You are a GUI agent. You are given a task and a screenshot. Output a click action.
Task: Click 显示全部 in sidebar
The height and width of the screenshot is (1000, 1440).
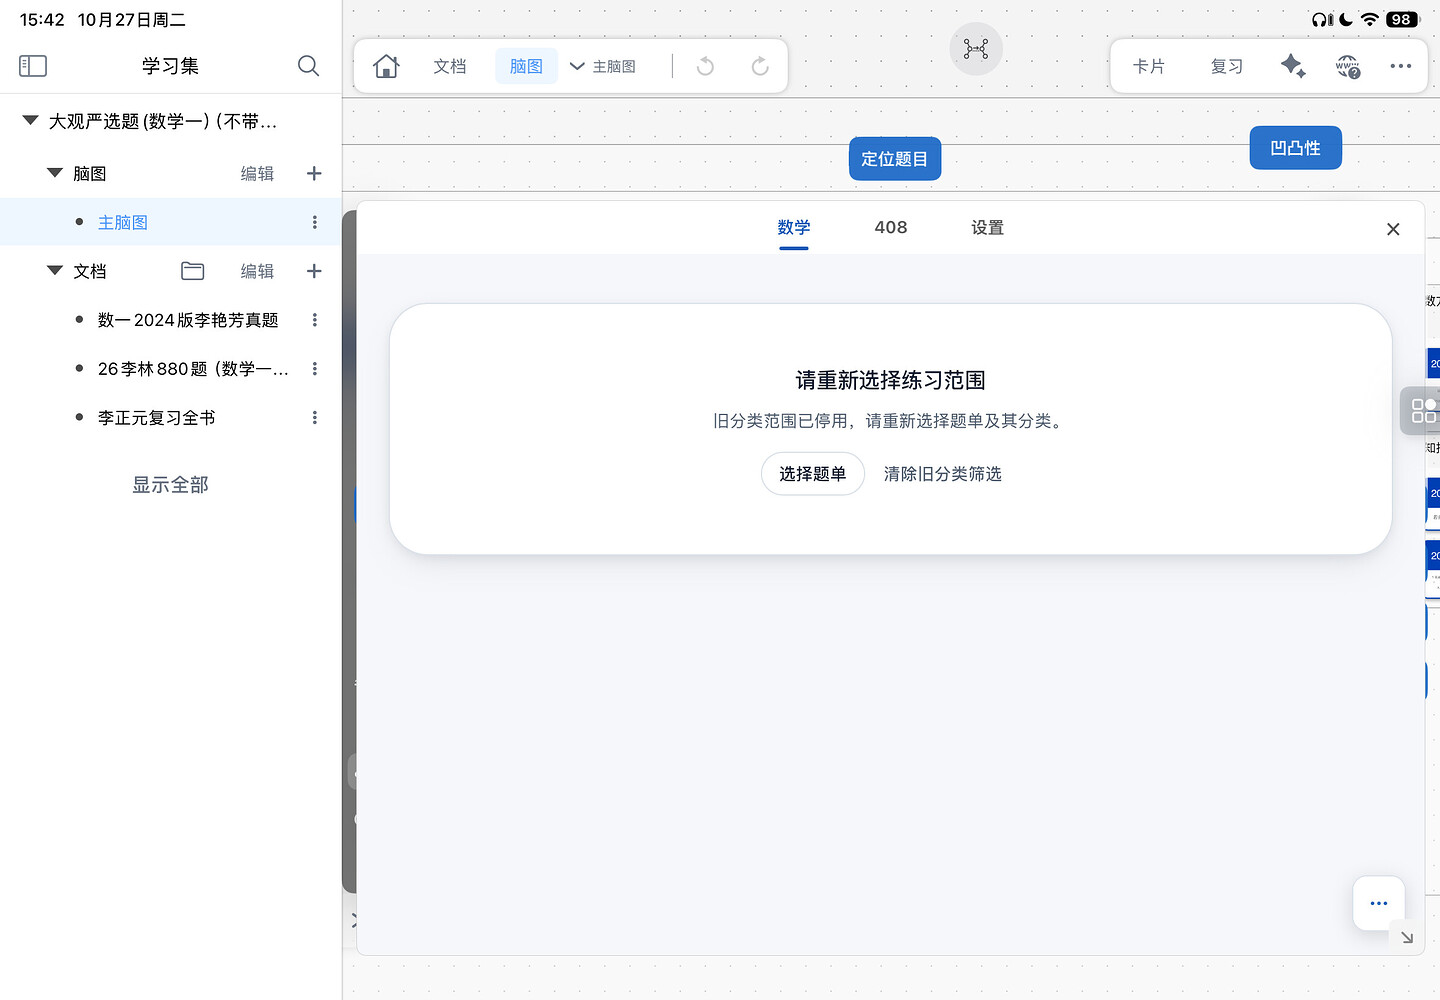coord(170,485)
